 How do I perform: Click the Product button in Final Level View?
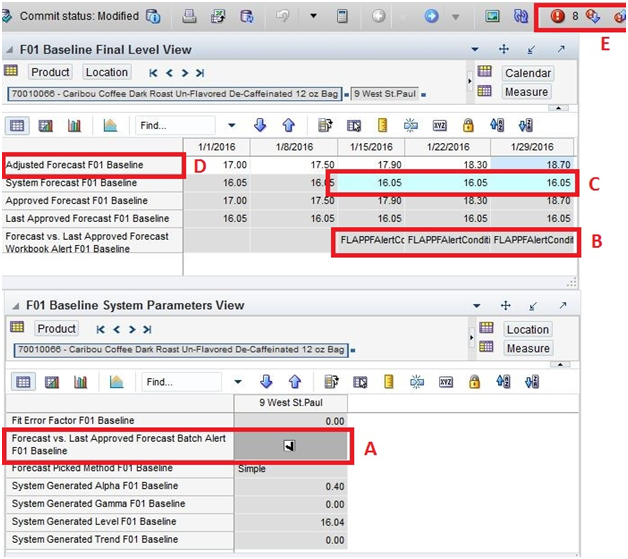pyautogui.click(x=50, y=72)
